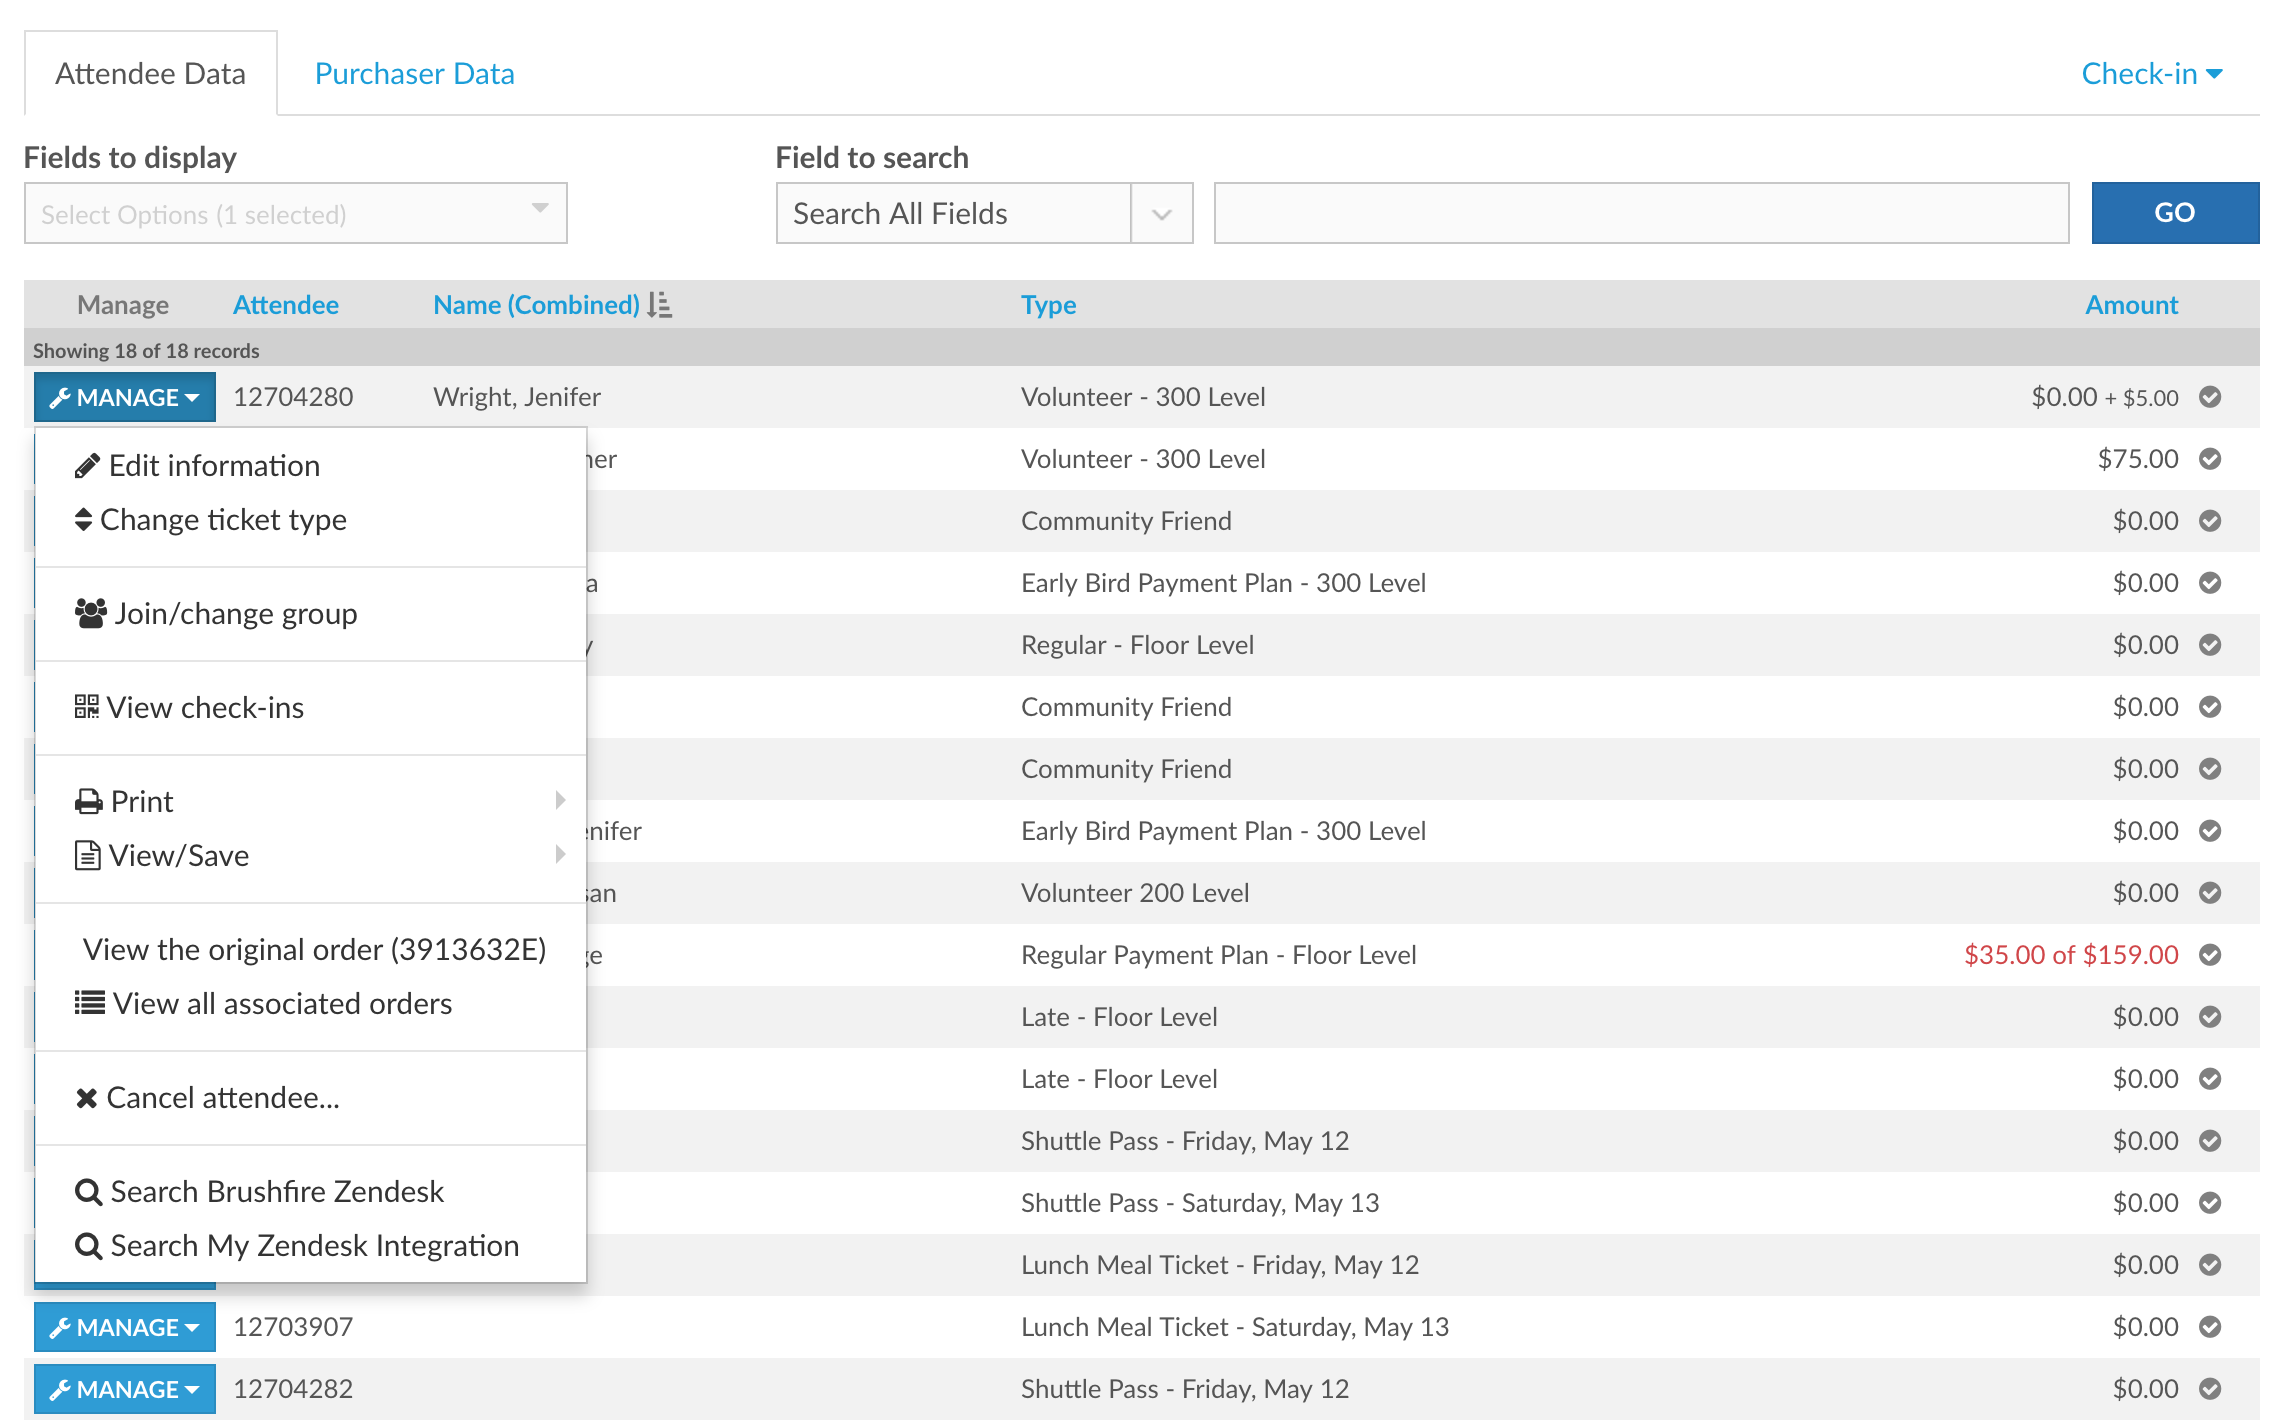Choose Cancel attendee... option
The height and width of the screenshot is (1422, 2288).
(x=311, y=1098)
